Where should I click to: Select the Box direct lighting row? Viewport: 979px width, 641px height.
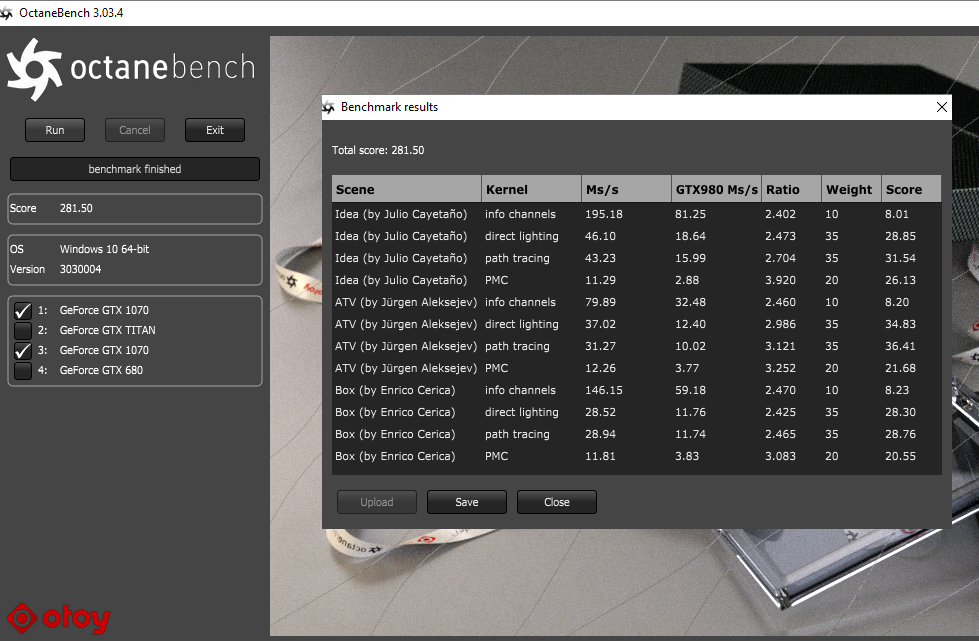636,412
